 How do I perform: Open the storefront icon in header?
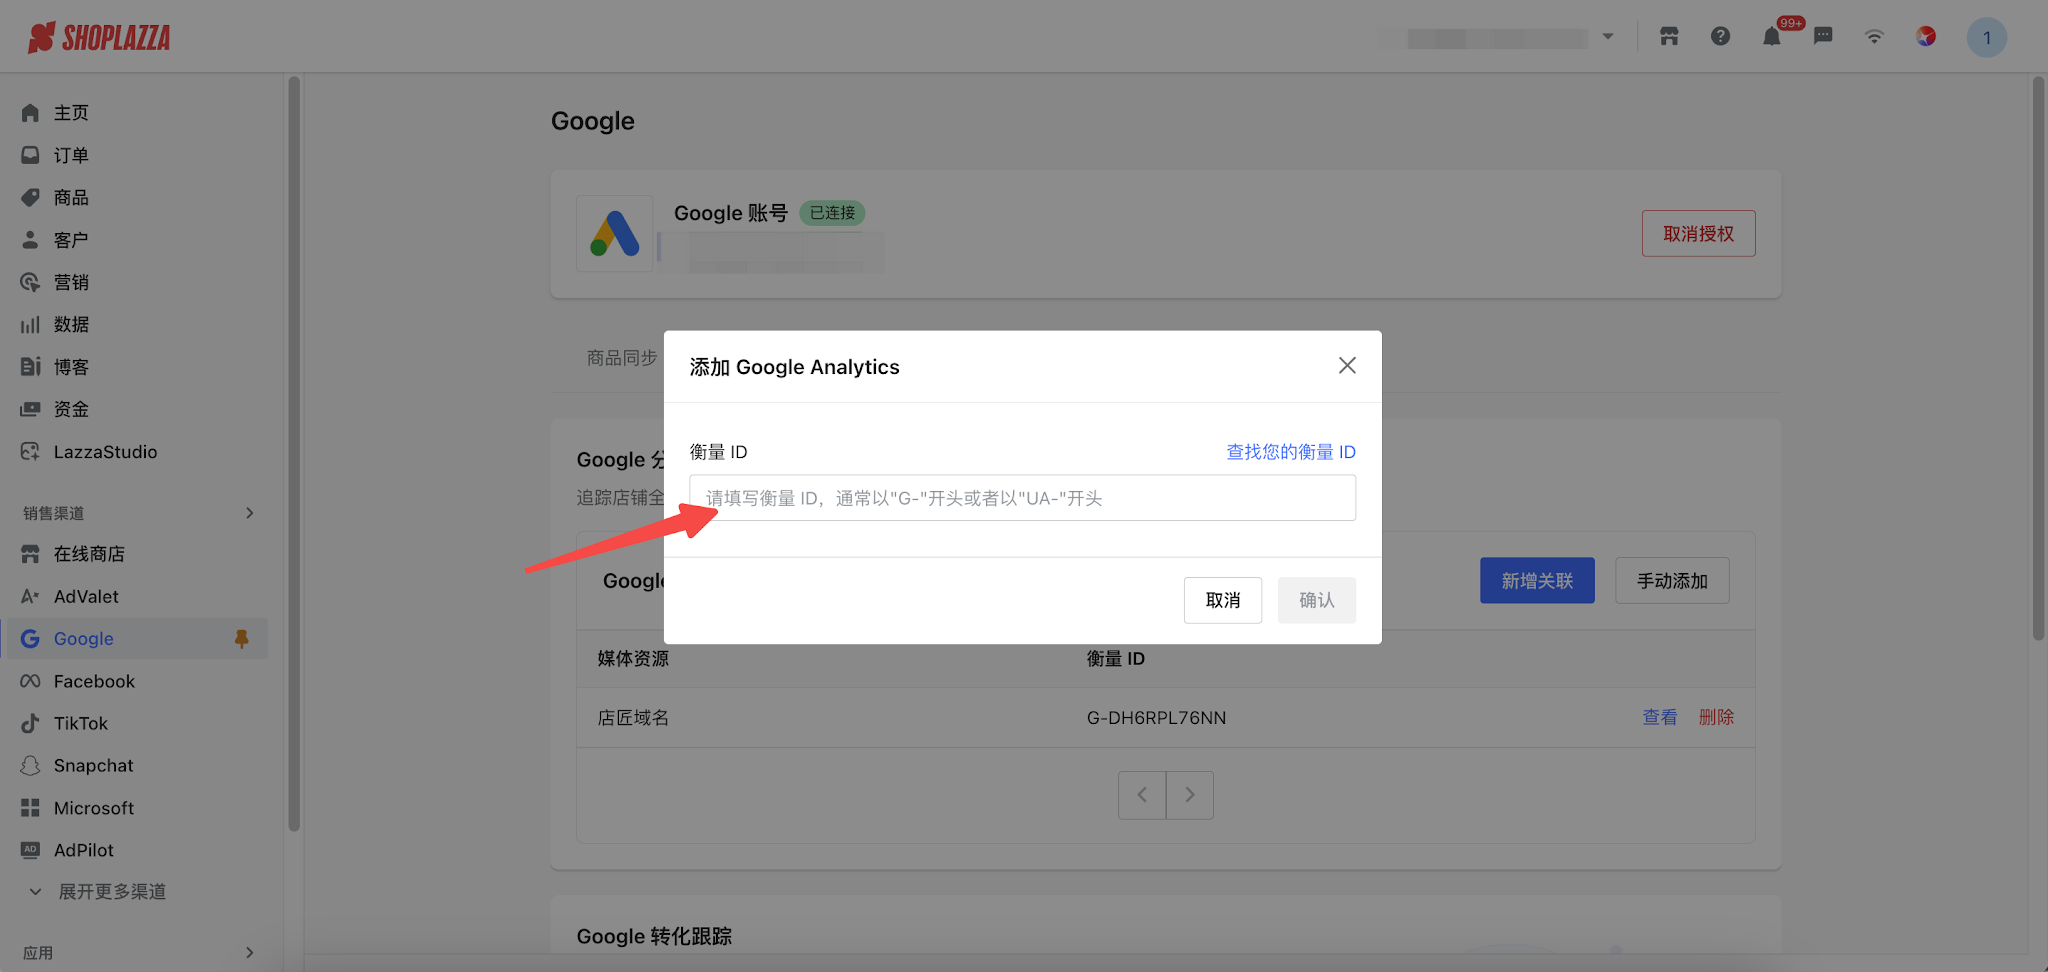(x=1669, y=37)
